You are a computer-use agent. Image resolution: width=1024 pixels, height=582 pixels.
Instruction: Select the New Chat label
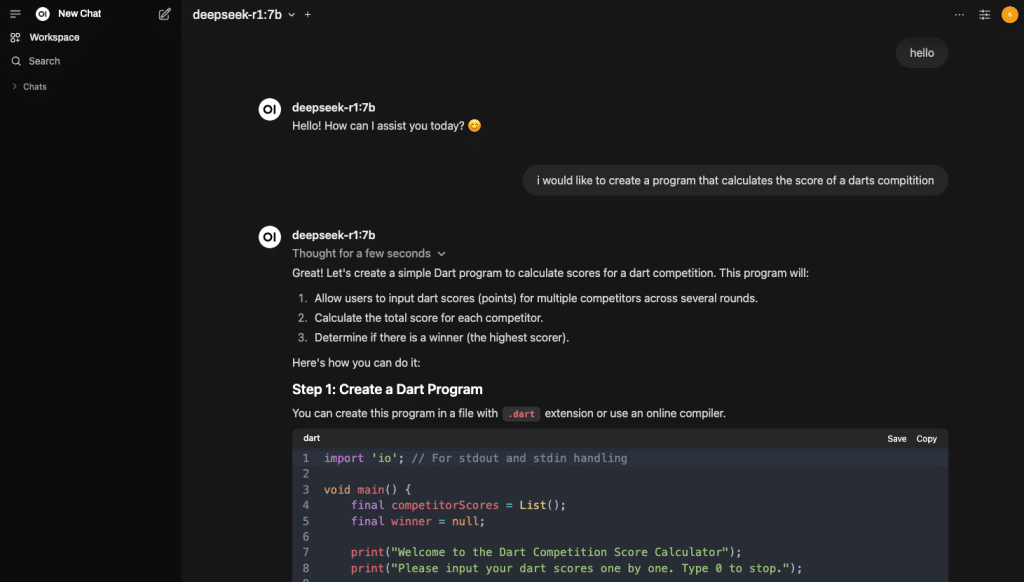(x=80, y=13)
